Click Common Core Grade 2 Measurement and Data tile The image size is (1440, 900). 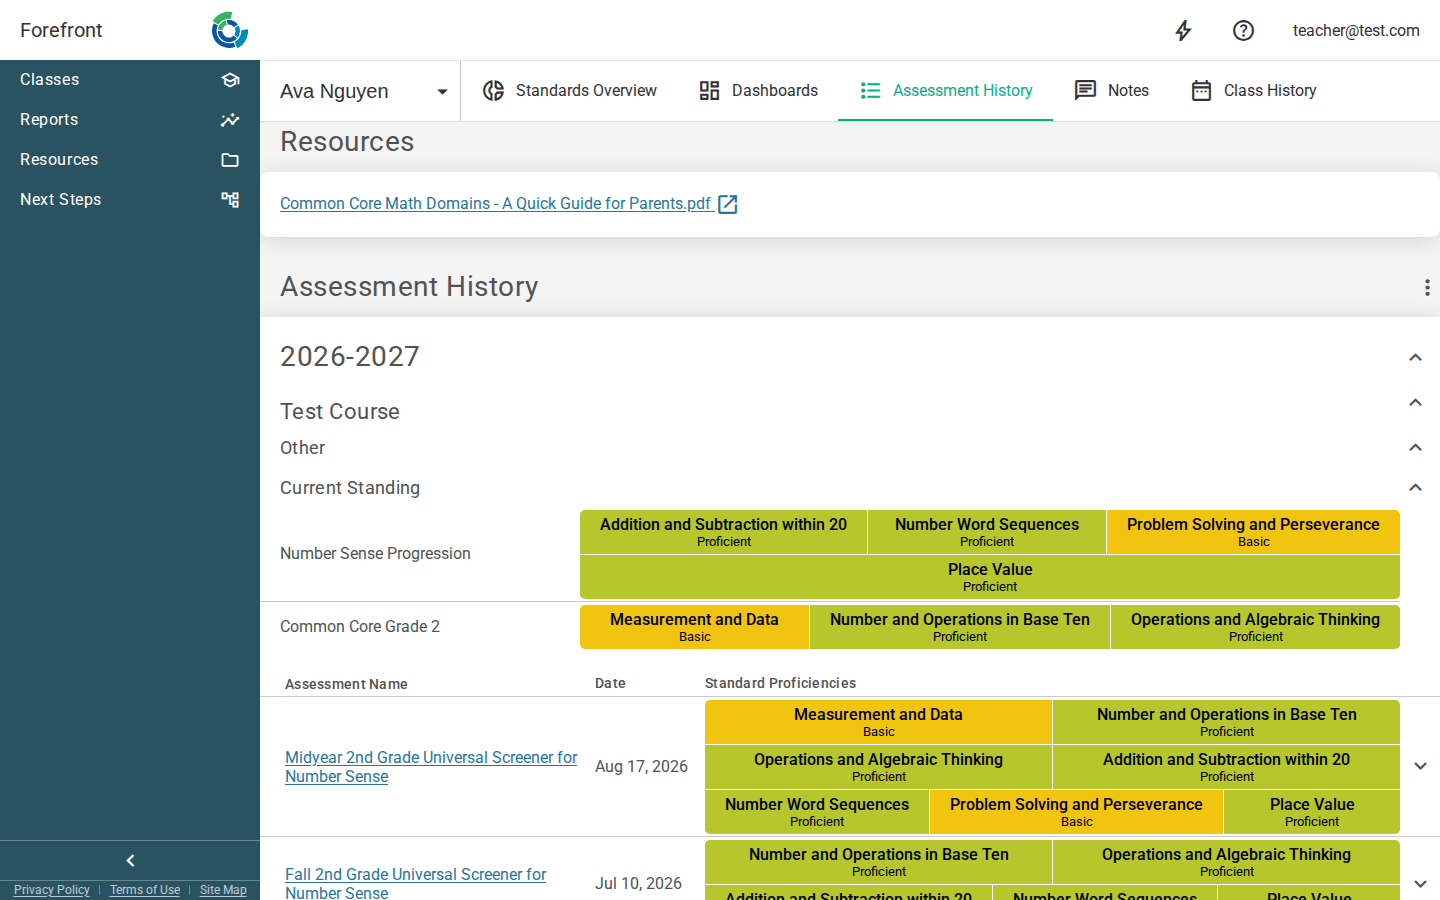point(694,627)
